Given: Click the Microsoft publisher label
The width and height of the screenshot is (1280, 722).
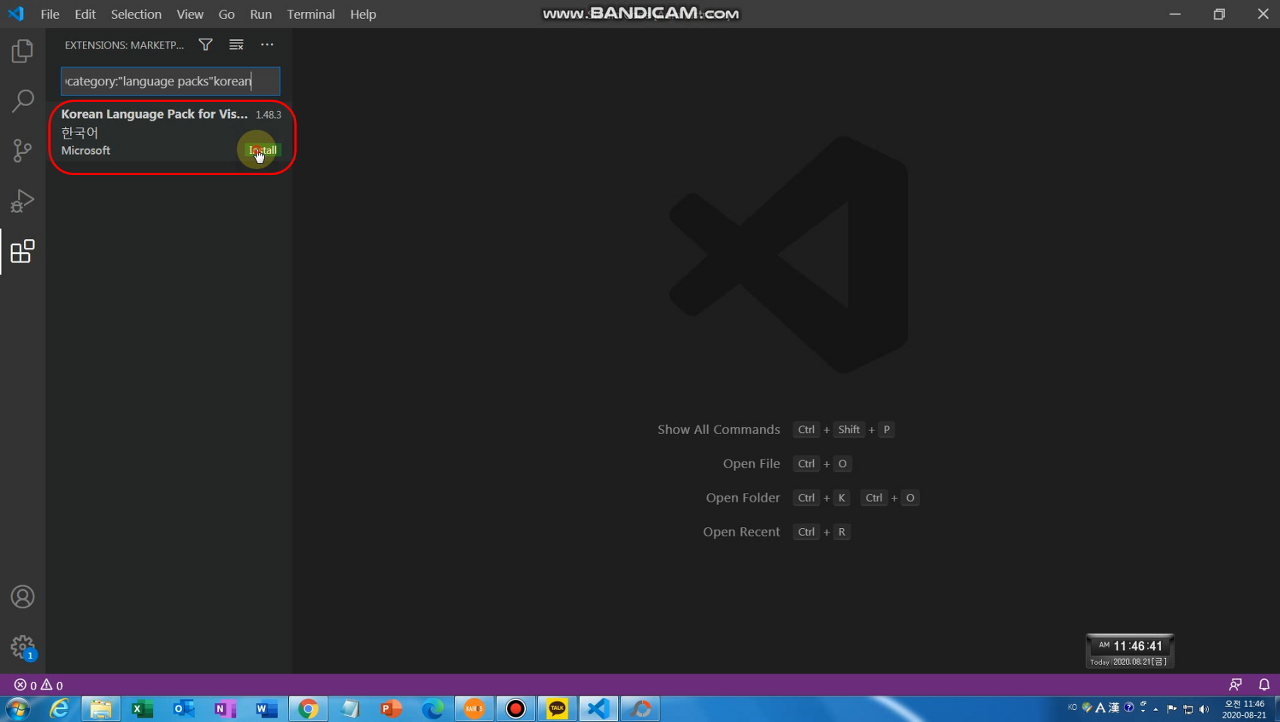Looking at the screenshot, I should point(86,150).
